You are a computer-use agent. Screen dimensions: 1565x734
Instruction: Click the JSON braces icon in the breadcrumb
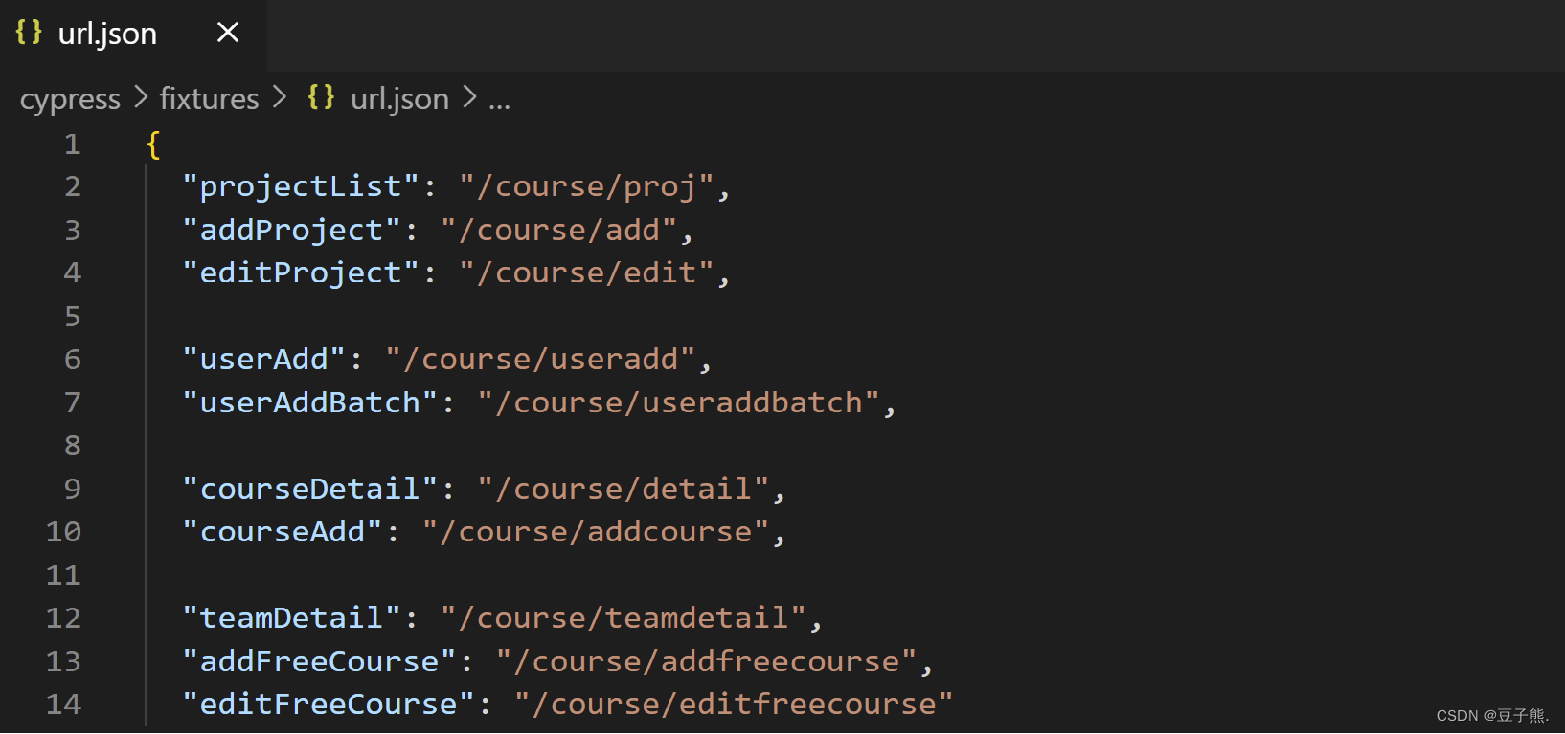tap(321, 97)
